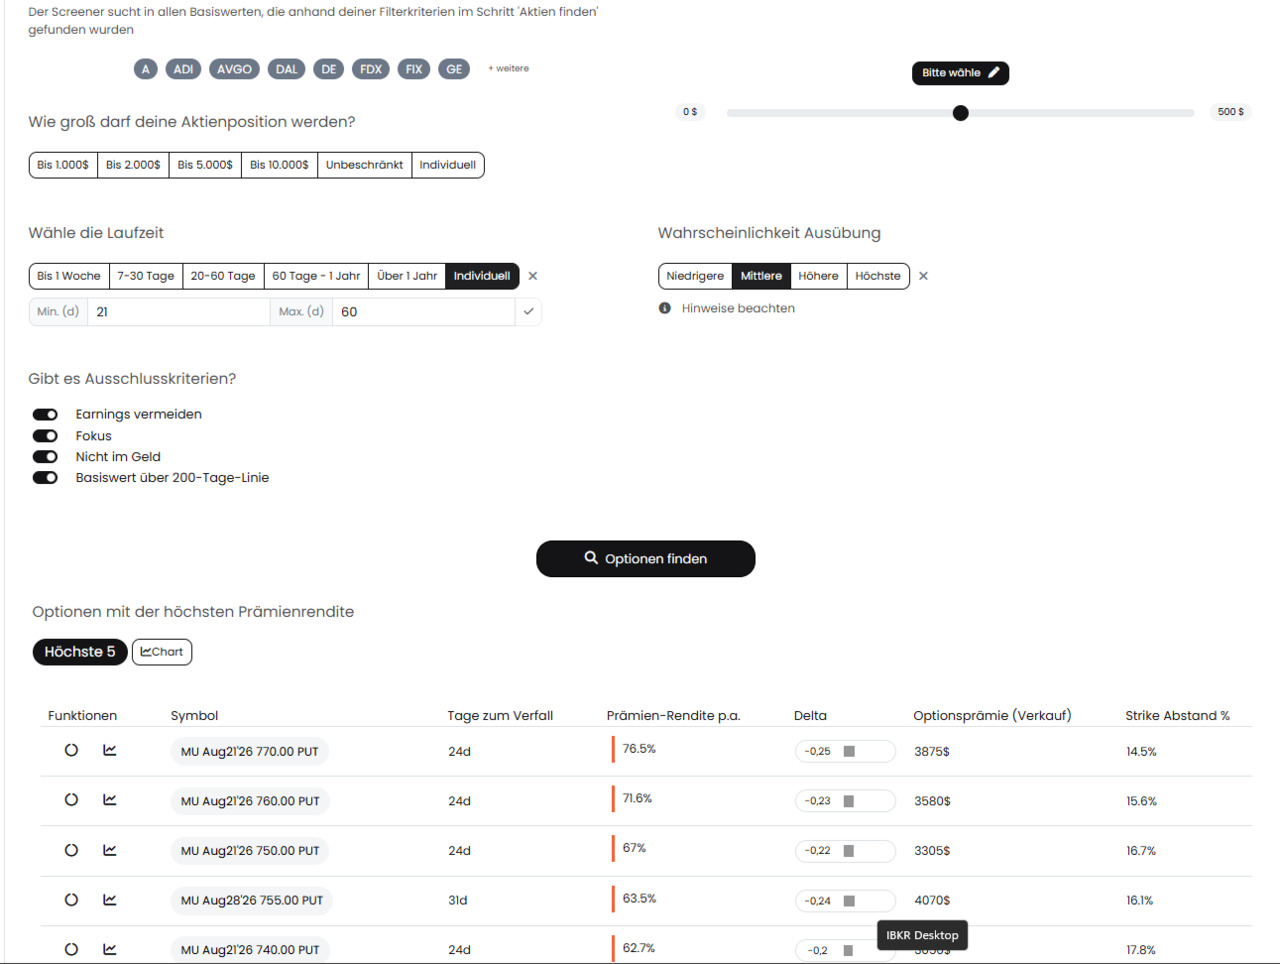
Task: Open chart icon for MU Aug28'26 755.00 PUT
Action: 110,900
